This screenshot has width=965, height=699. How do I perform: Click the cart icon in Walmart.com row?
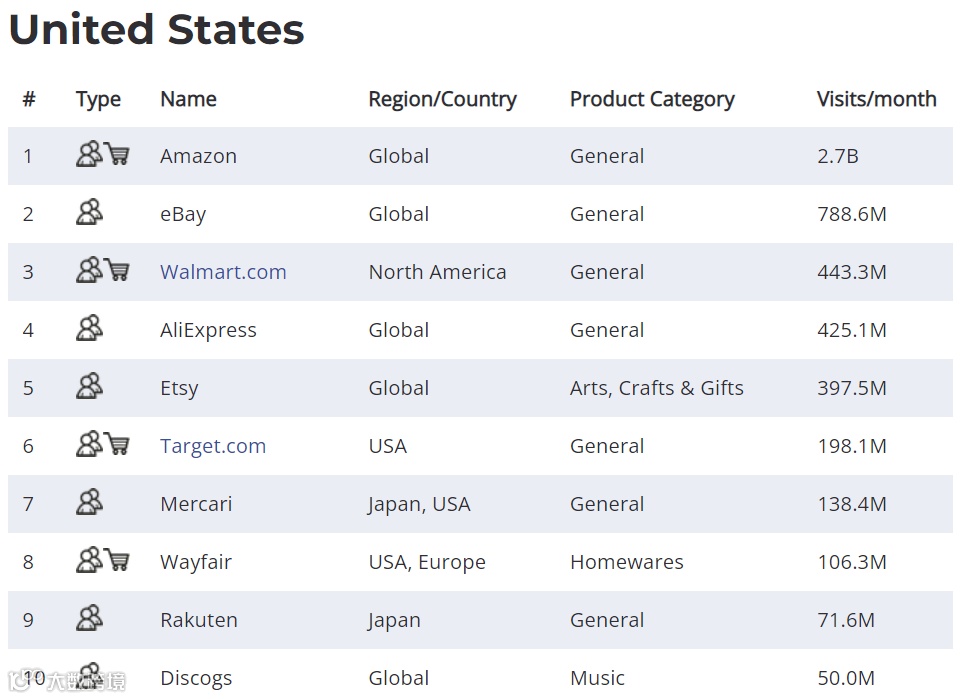tap(118, 270)
